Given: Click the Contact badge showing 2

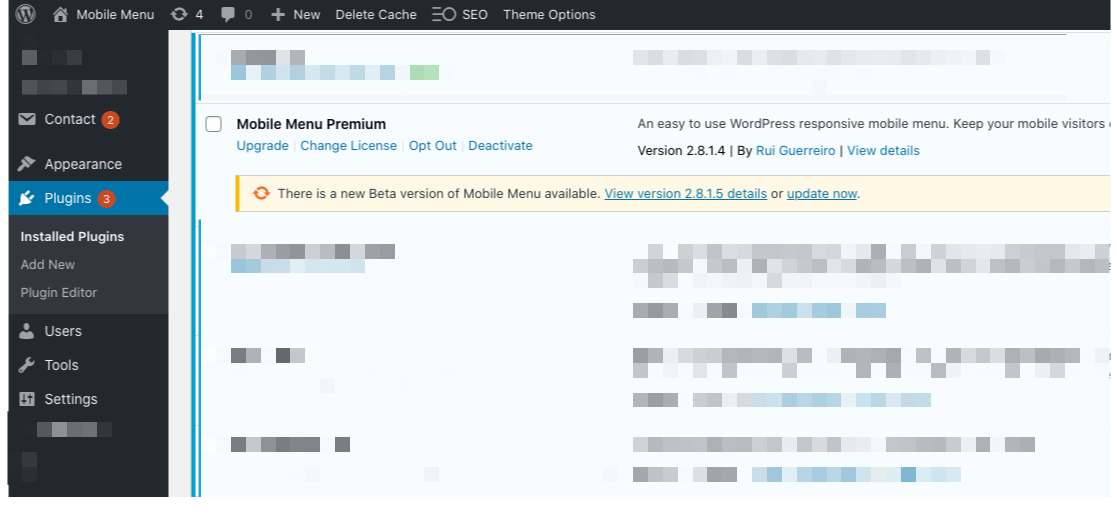Looking at the screenshot, I should coord(110,120).
